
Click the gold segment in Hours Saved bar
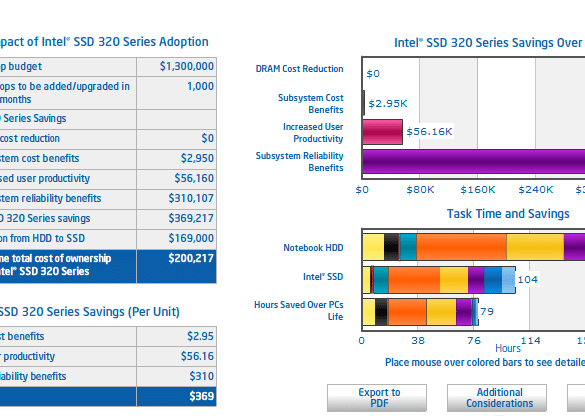click(x=441, y=312)
